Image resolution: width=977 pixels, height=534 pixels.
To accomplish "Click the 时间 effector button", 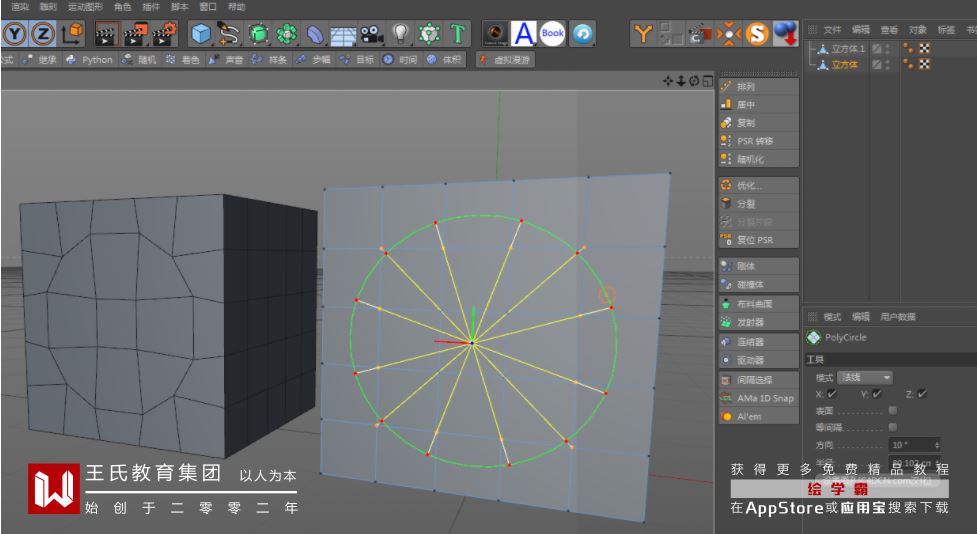I will (401, 60).
